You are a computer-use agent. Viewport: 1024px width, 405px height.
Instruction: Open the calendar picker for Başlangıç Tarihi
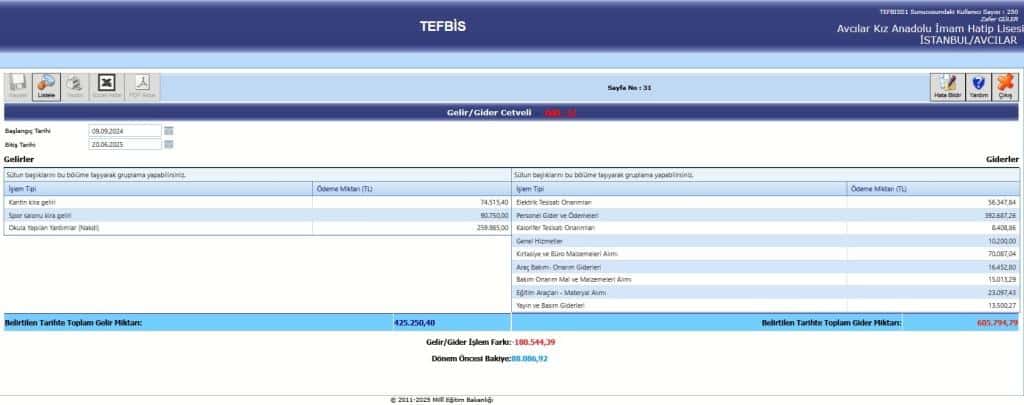click(x=169, y=131)
